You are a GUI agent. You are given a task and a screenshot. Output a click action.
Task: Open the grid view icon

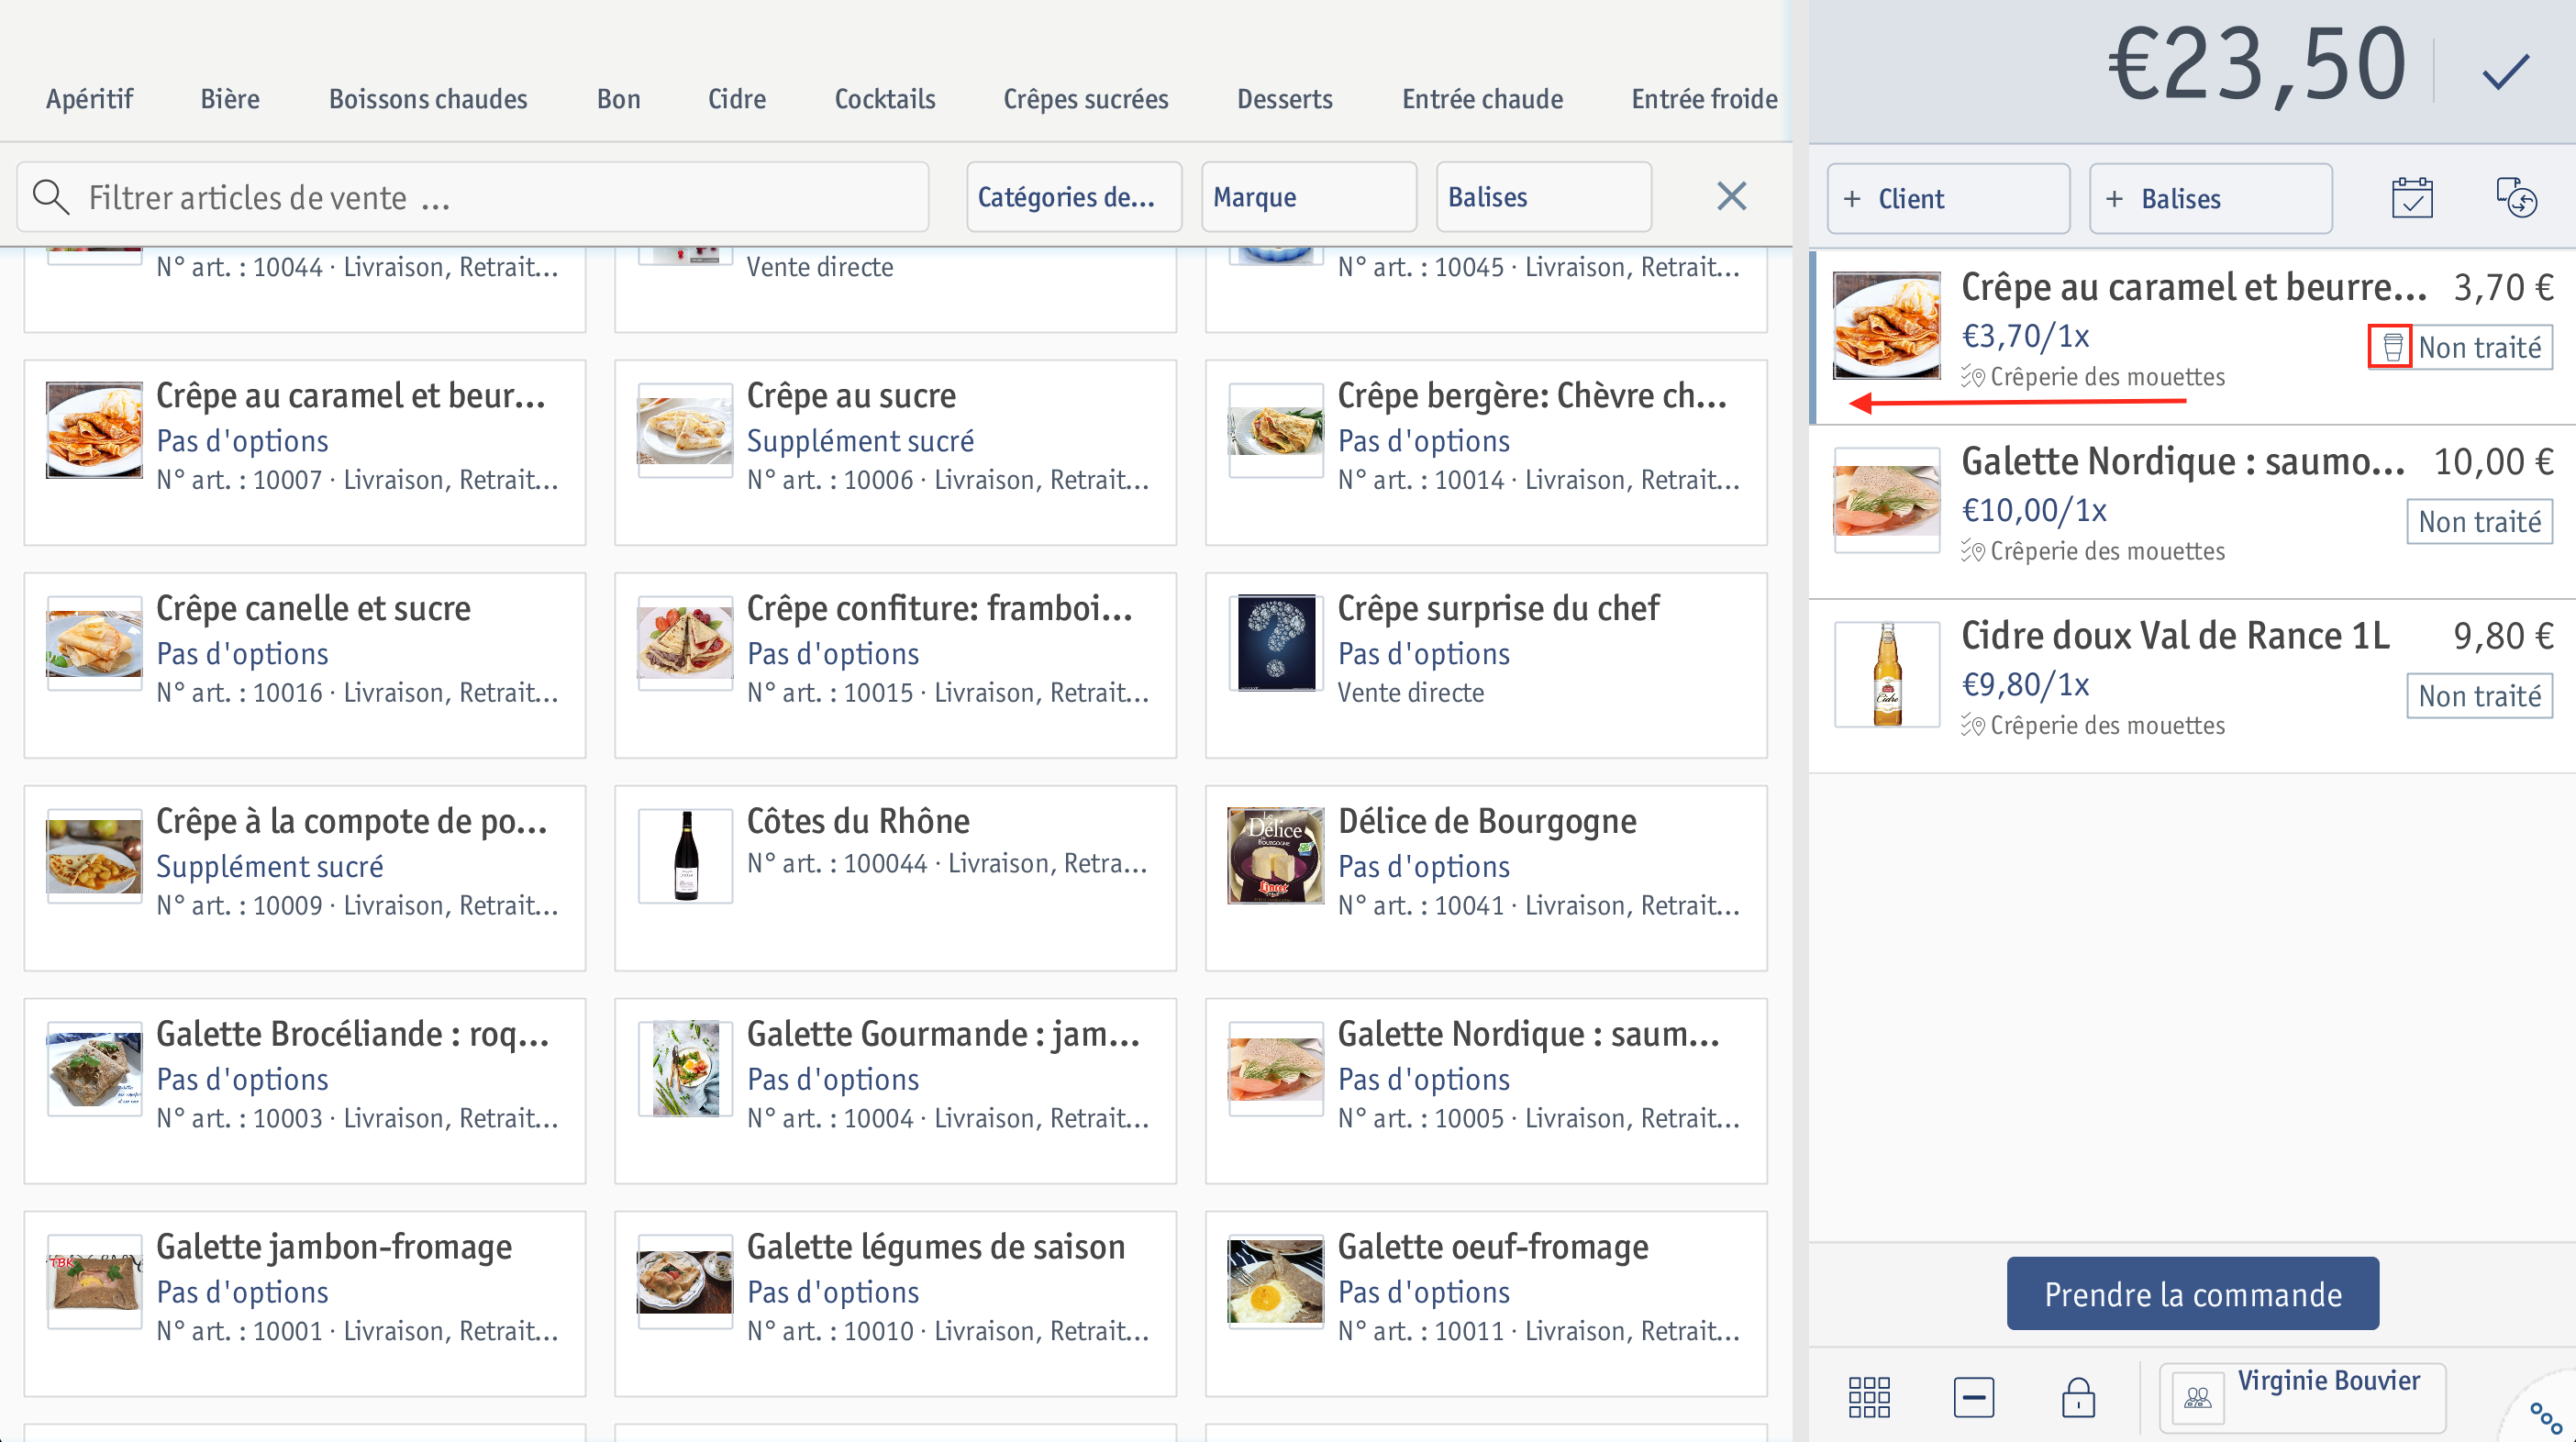(x=1868, y=1396)
